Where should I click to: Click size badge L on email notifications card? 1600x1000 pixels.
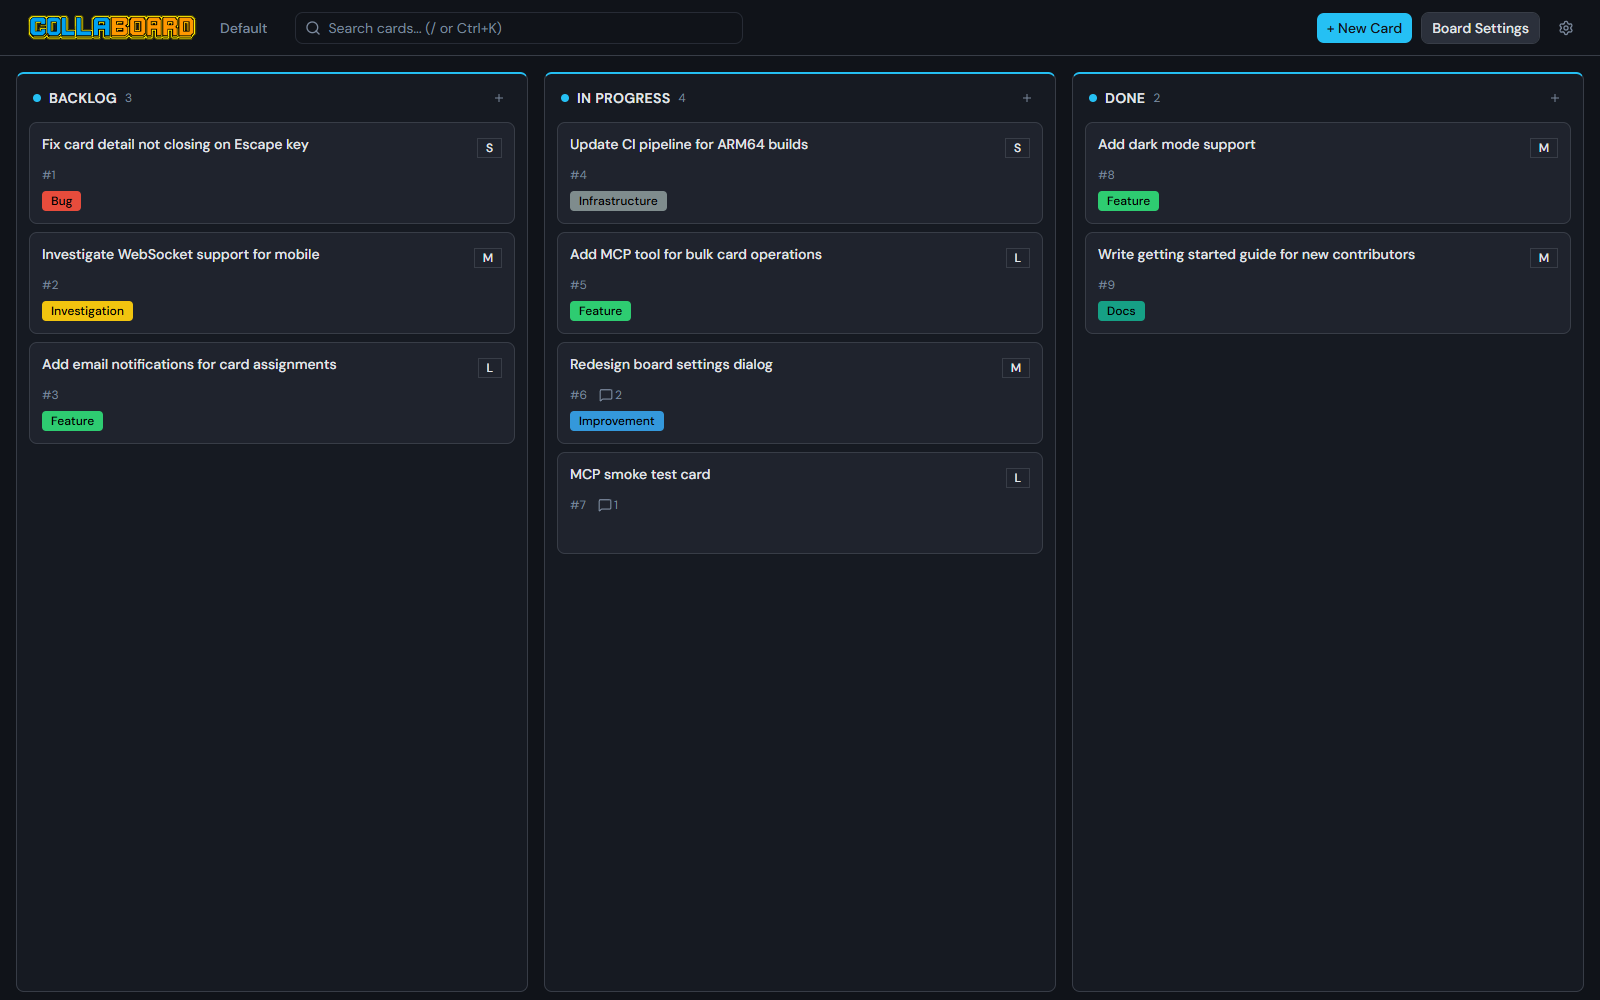[489, 368]
